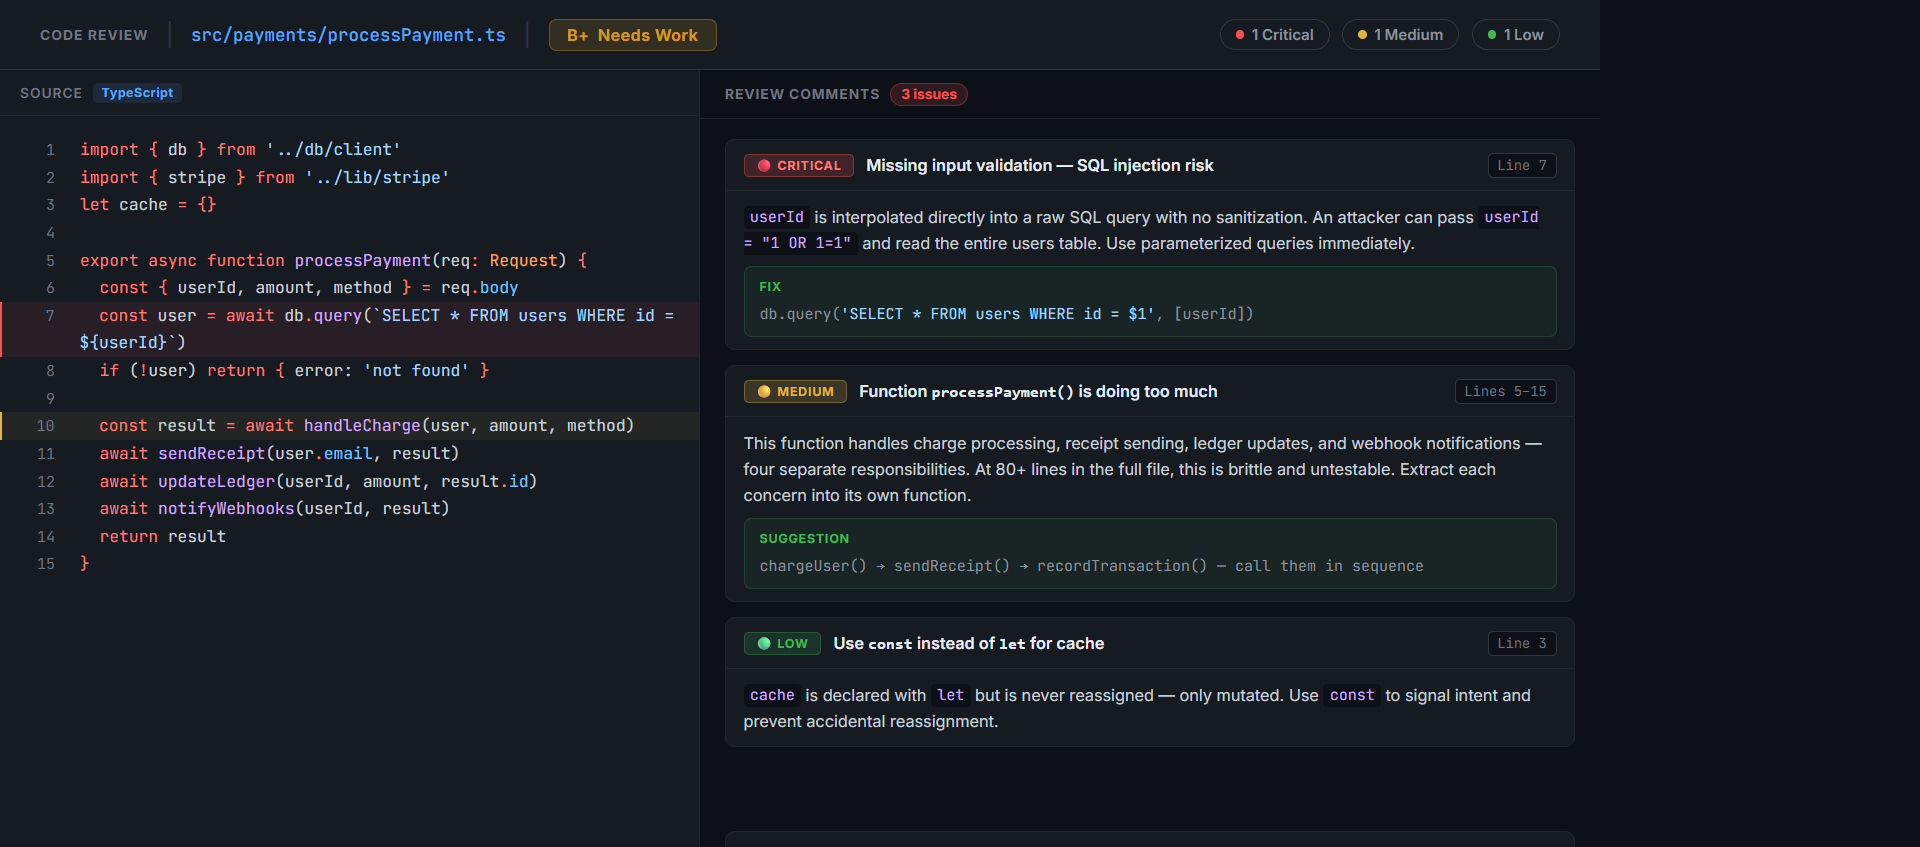The image size is (1920, 847).
Task: Jump to Lines 5-15 reference
Action: point(1504,392)
